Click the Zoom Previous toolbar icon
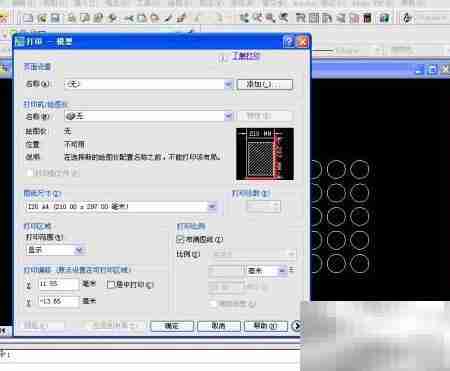 284,17
